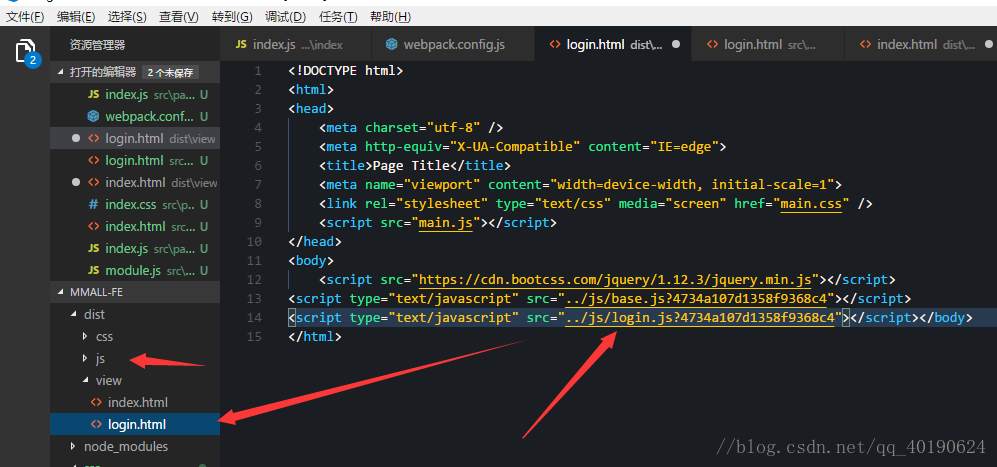Viewport: 997px width, 467px height.
Task: Open 帮助(H) menu
Action: tap(390, 17)
